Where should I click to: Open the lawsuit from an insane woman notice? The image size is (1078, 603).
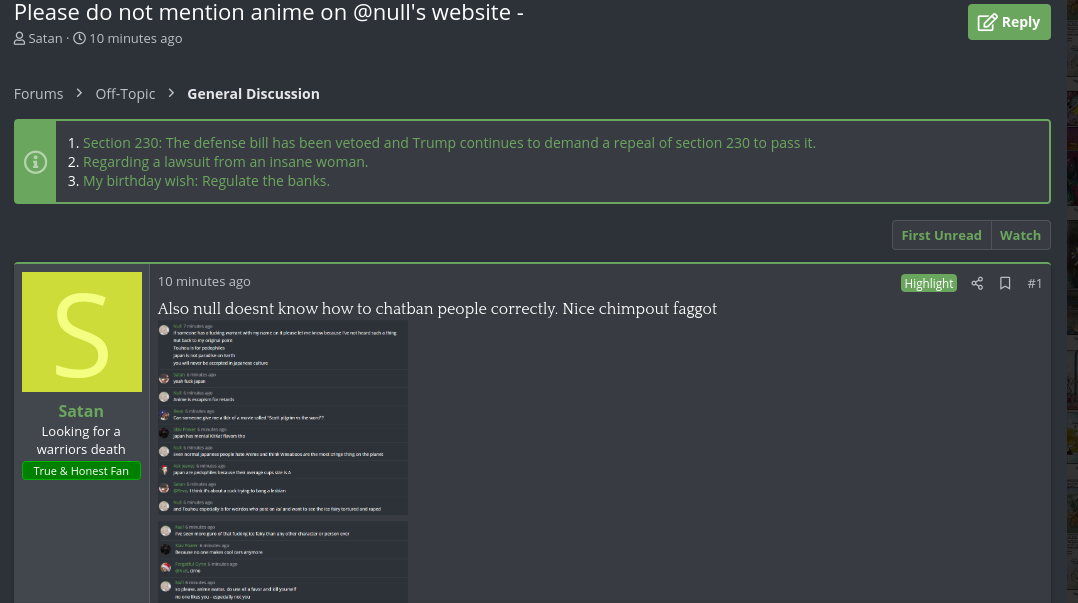225,162
